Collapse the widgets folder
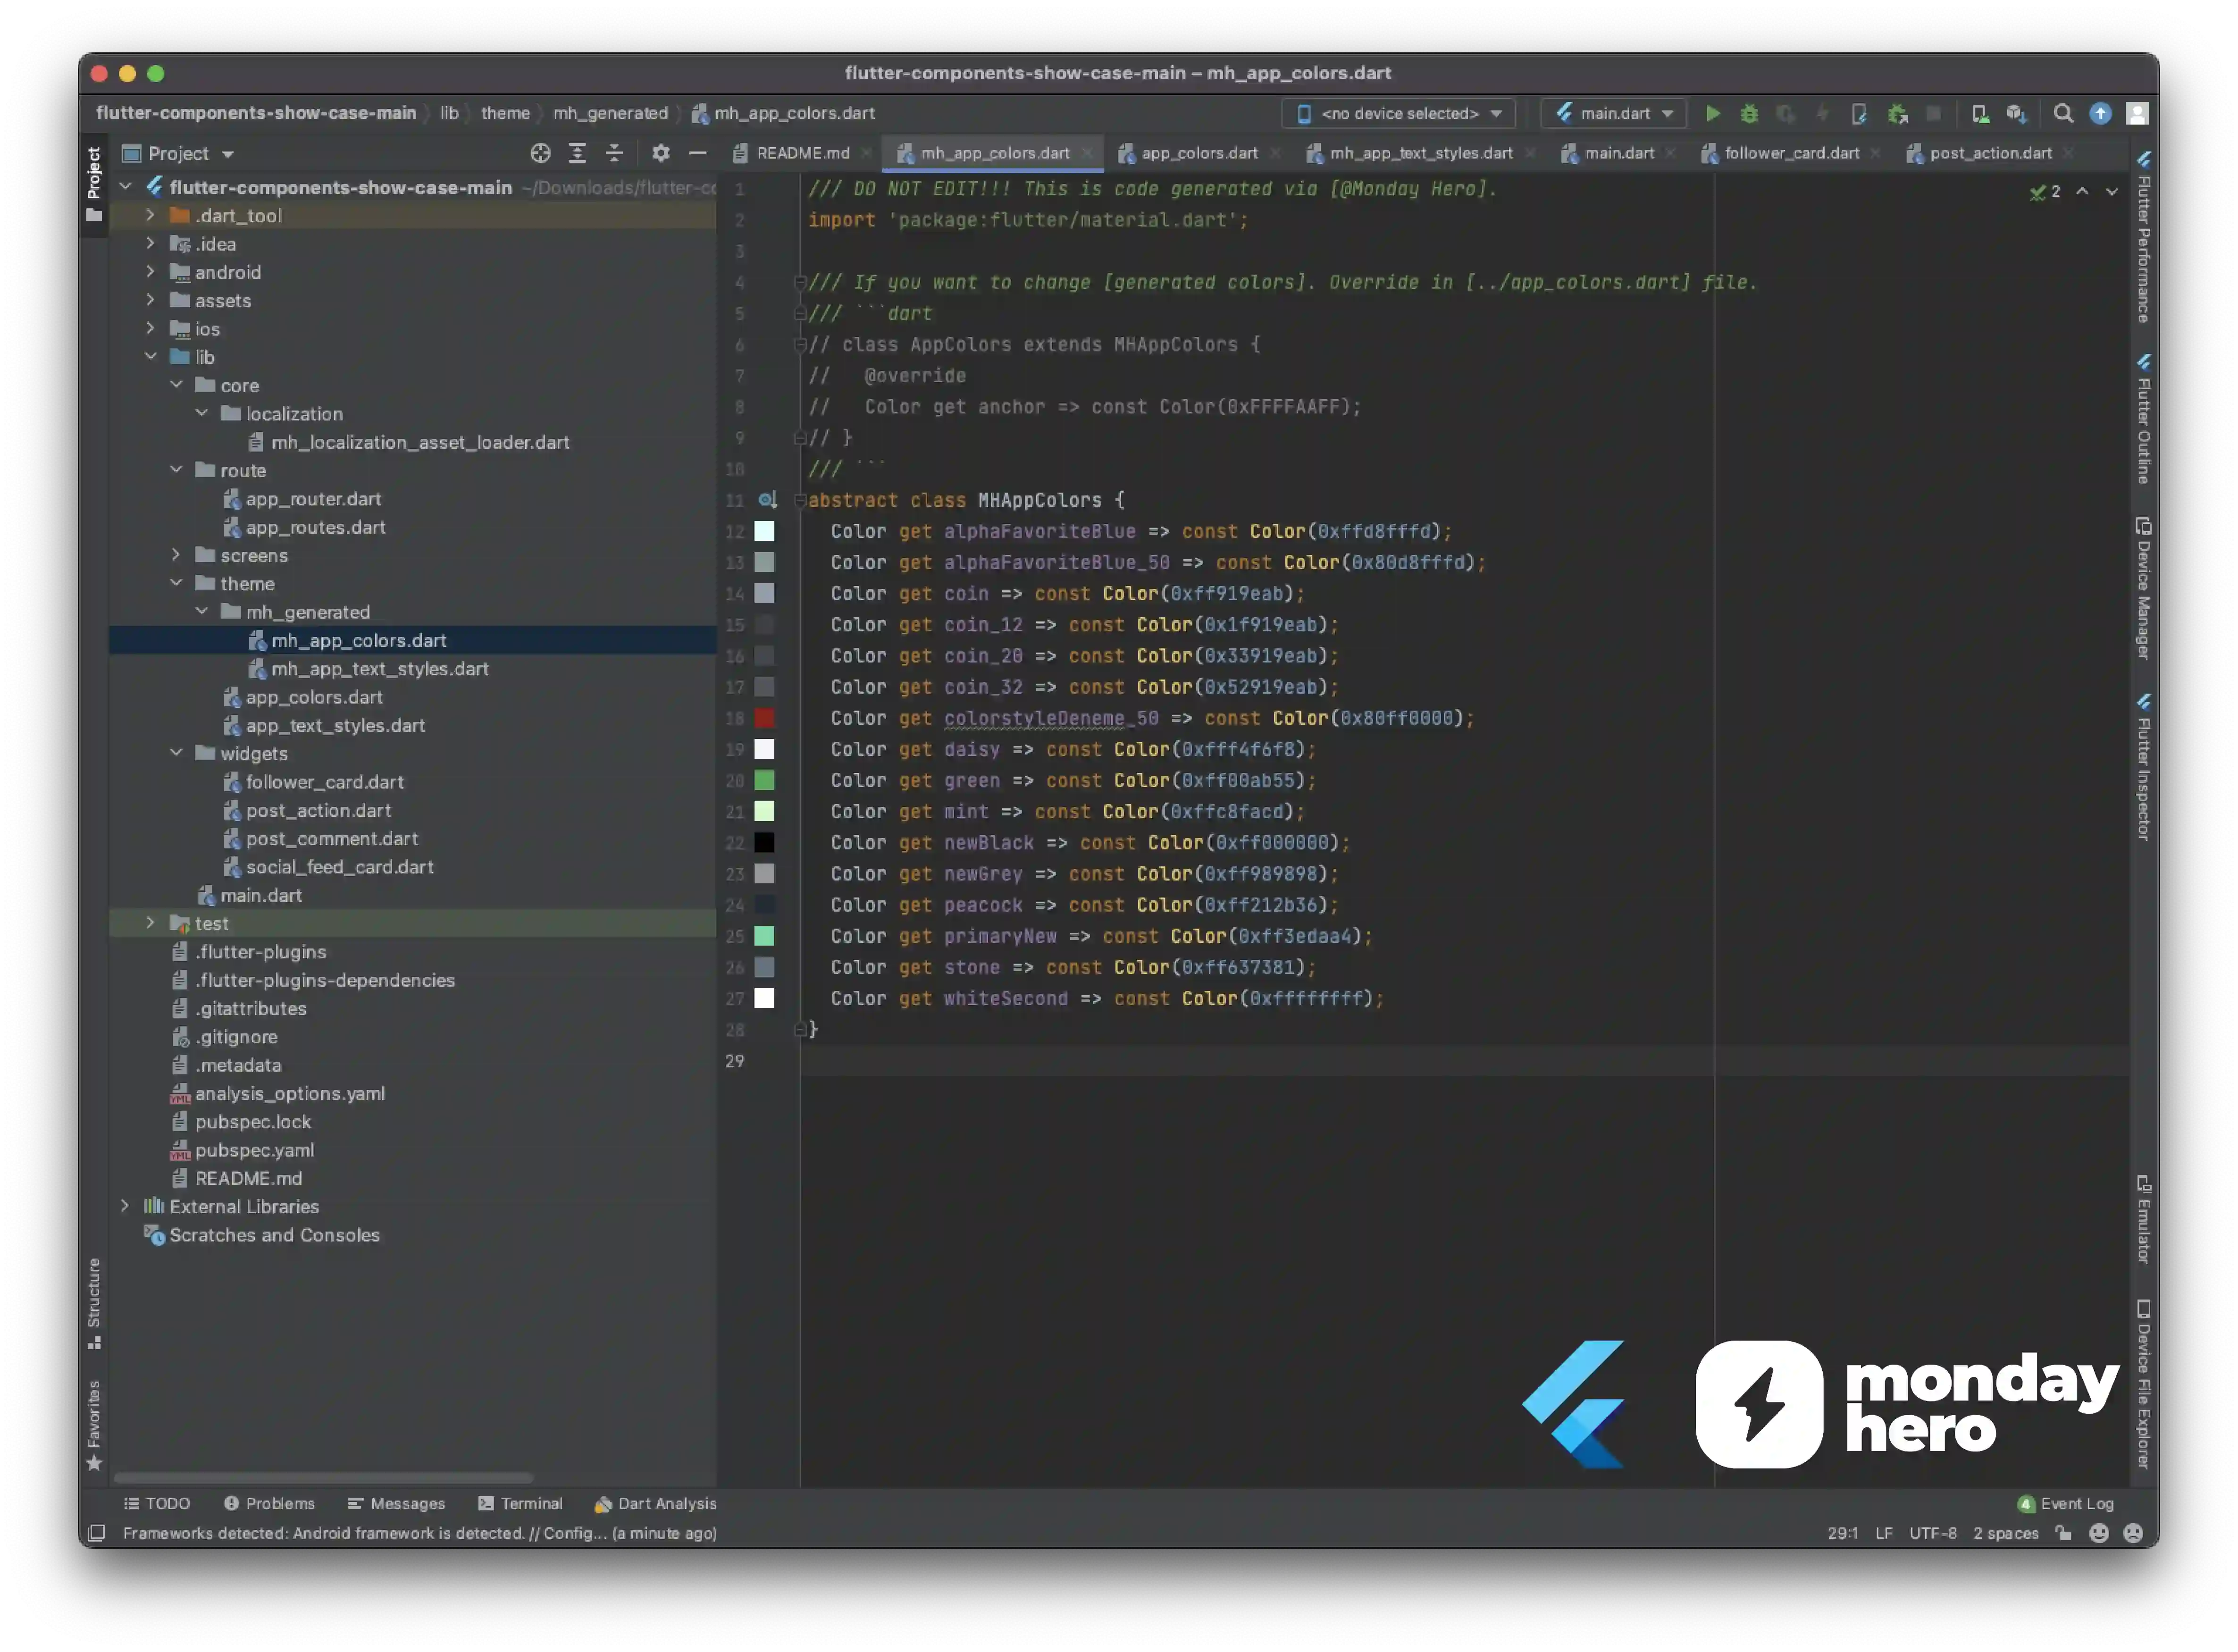 176,753
